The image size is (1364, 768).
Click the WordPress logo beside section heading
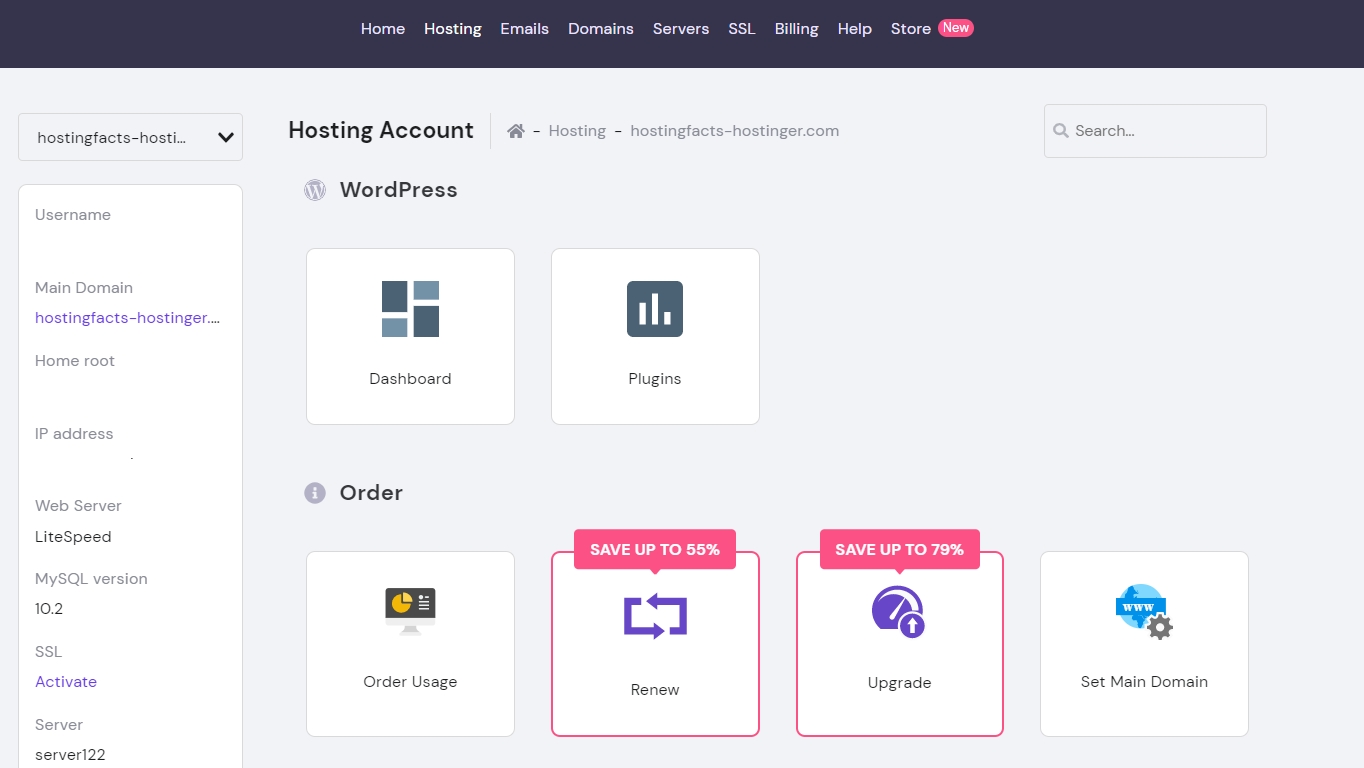coord(315,190)
